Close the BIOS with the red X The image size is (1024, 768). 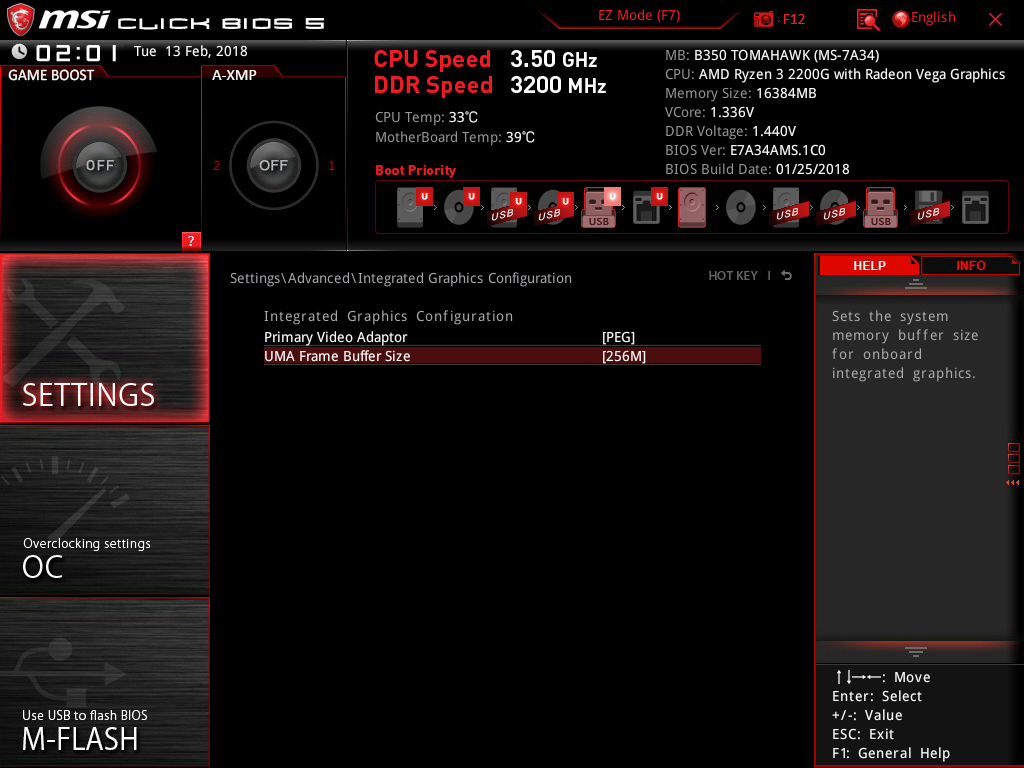pyautogui.click(x=995, y=20)
